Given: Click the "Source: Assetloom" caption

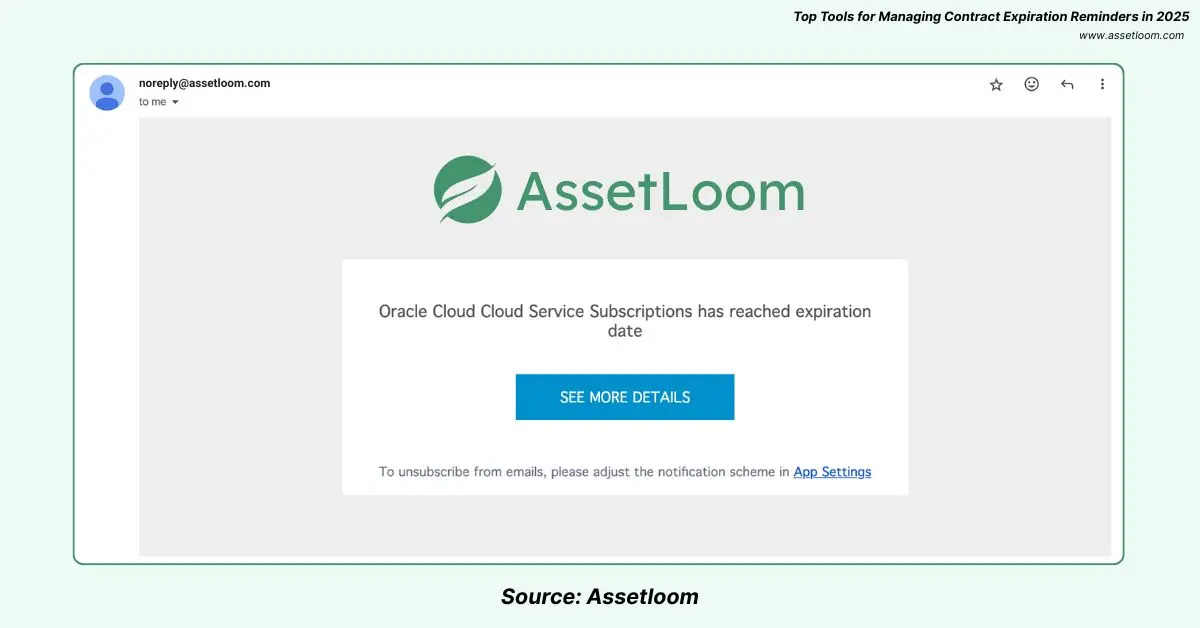Looking at the screenshot, I should click(599, 597).
